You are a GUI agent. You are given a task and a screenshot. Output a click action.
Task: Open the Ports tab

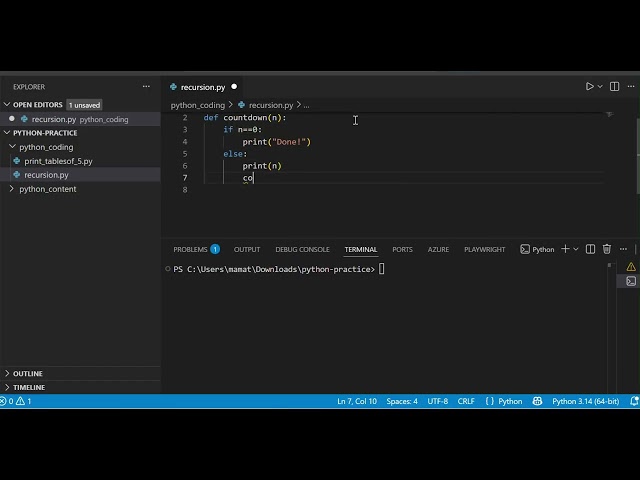point(402,249)
